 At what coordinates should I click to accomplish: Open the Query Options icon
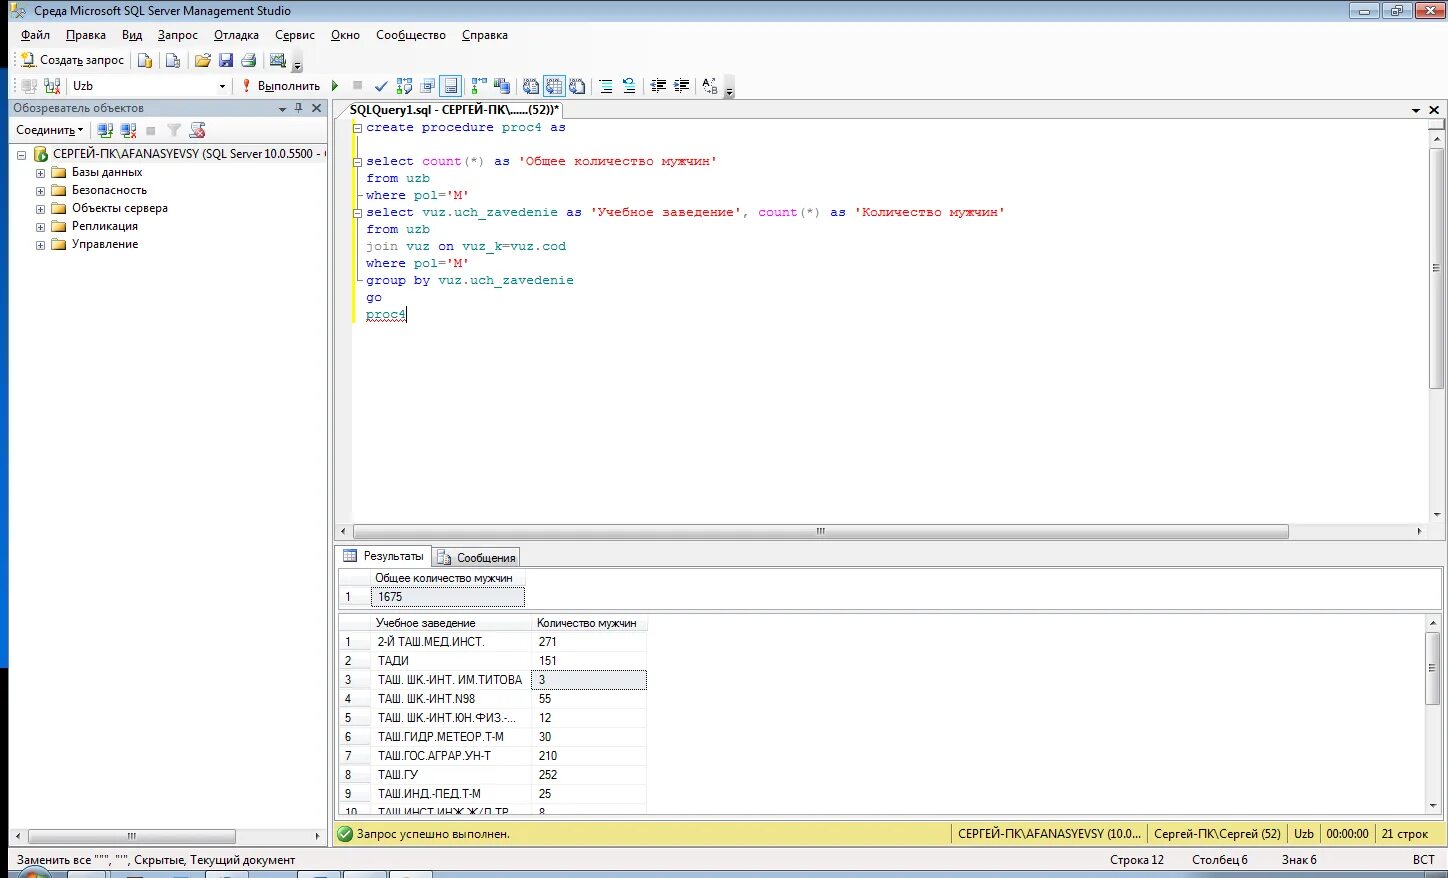(x=428, y=86)
